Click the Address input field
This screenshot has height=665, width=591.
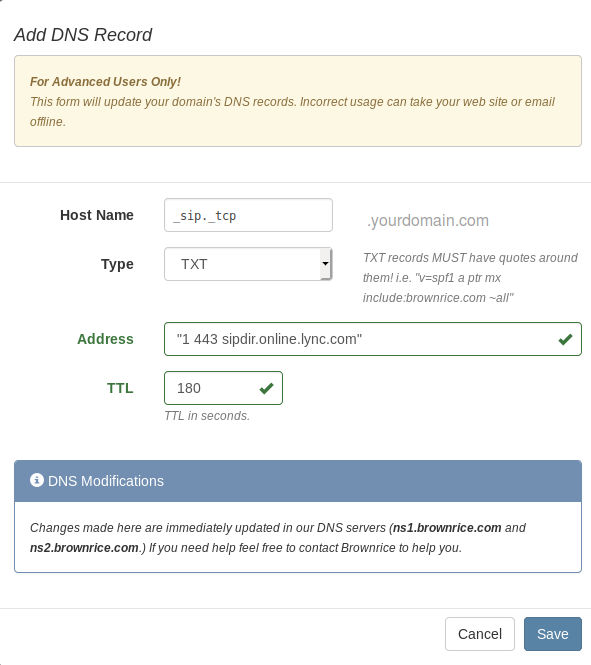pyautogui.click(x=373, y=339)
